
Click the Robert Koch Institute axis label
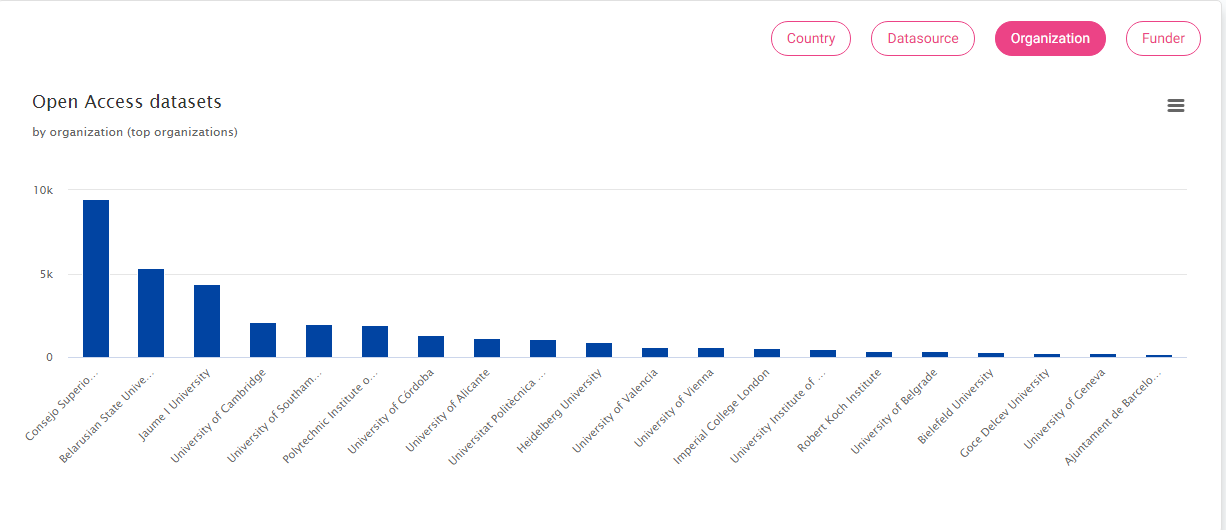tap(843, 408)
